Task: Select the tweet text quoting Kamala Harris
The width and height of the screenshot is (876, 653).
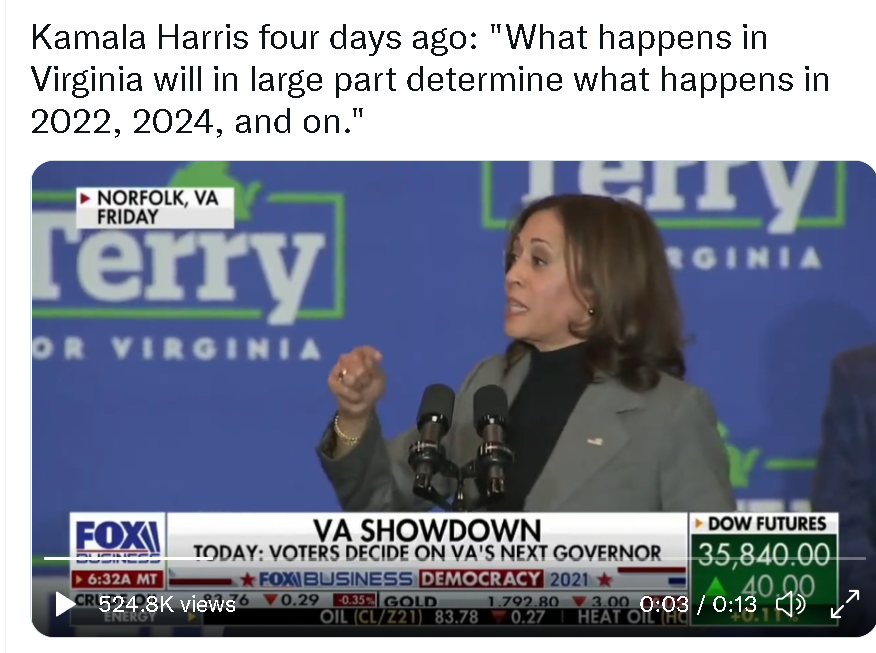Action: point(430,79)
